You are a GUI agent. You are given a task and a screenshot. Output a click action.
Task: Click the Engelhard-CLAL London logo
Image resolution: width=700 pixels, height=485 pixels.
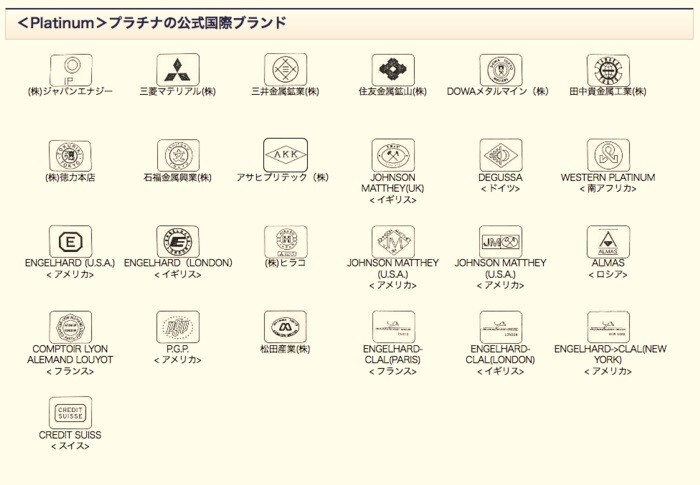pyautogui.click(x=500, y=327)
